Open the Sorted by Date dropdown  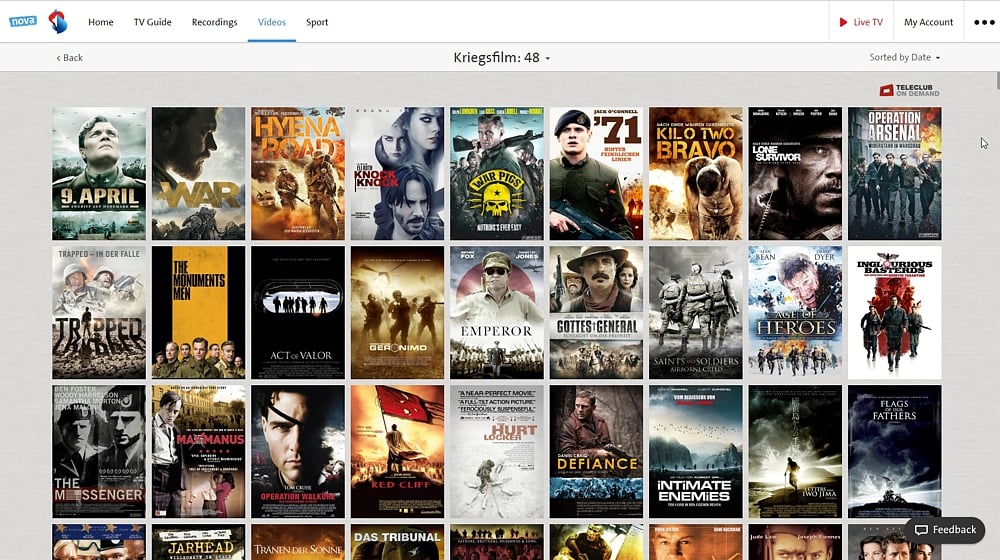click(904, 57)
